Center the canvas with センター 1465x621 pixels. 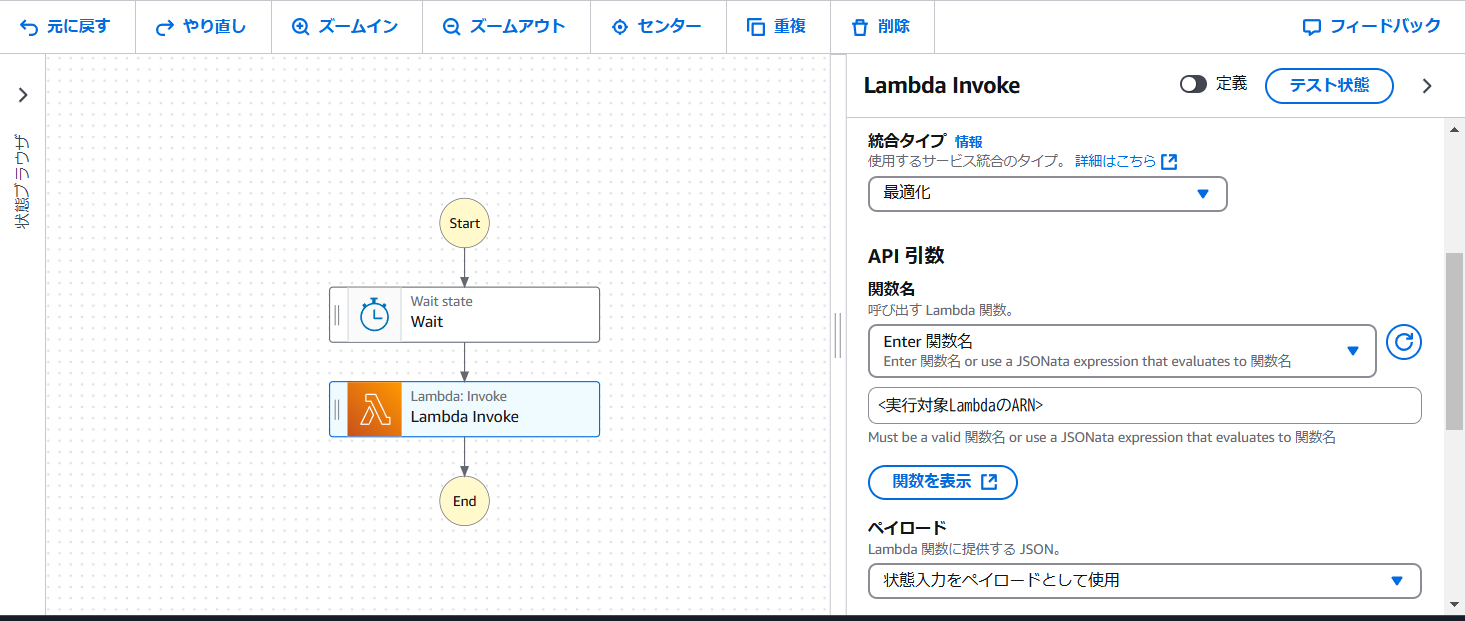[x=656, y=27]
